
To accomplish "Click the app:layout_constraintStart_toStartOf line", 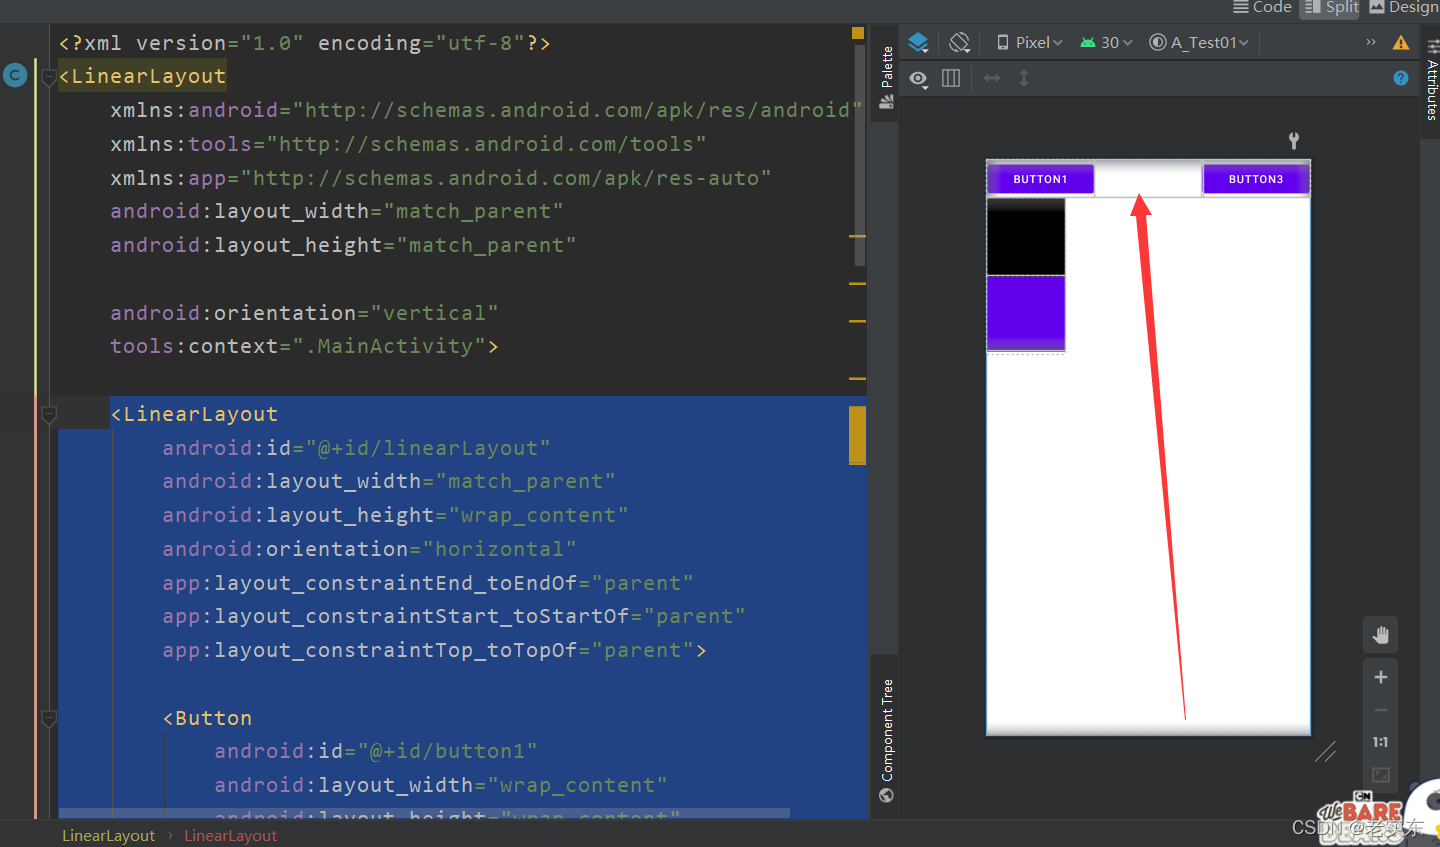I will tap(453, 616).
